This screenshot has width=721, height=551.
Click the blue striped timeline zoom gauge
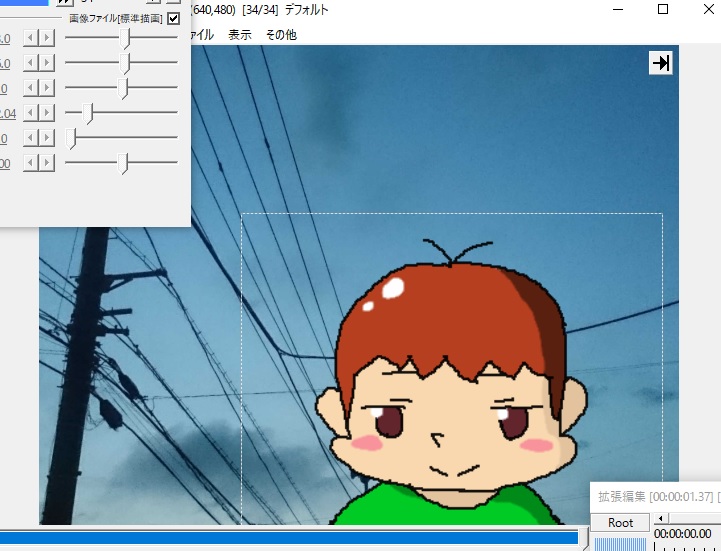(x=620, y=544)
